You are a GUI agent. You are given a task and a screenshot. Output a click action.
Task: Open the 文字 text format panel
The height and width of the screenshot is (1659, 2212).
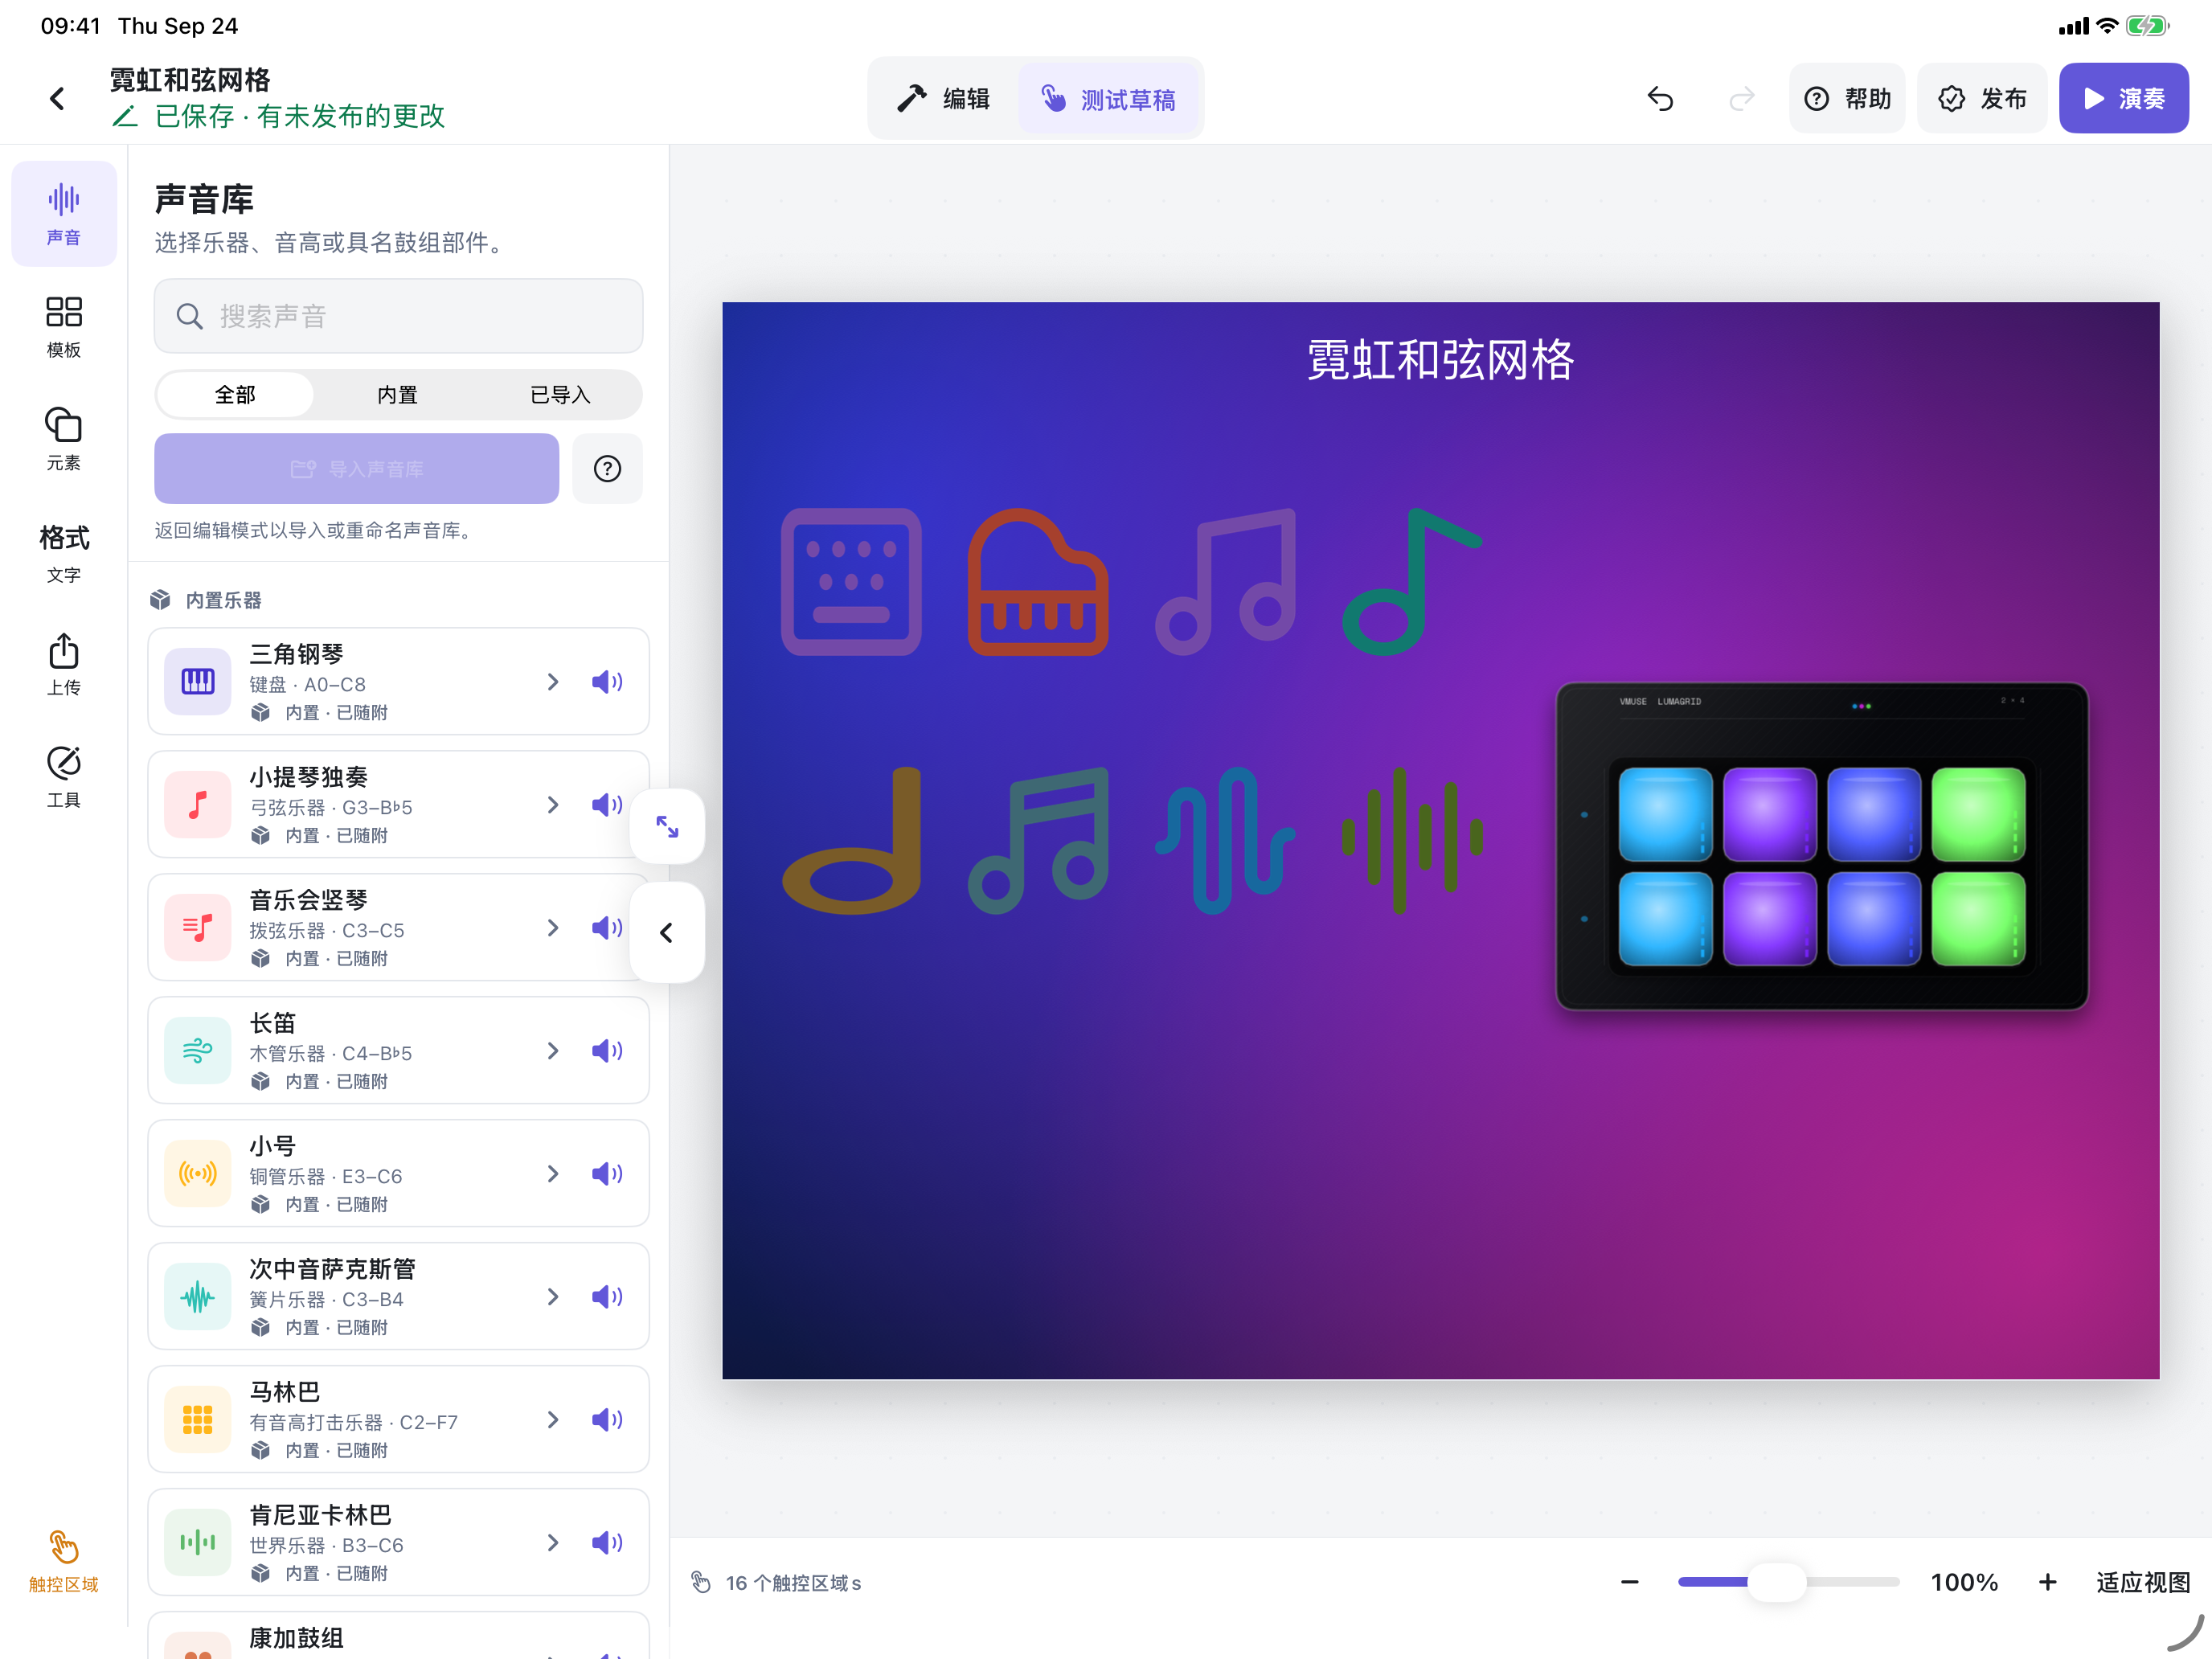point(63,551)
